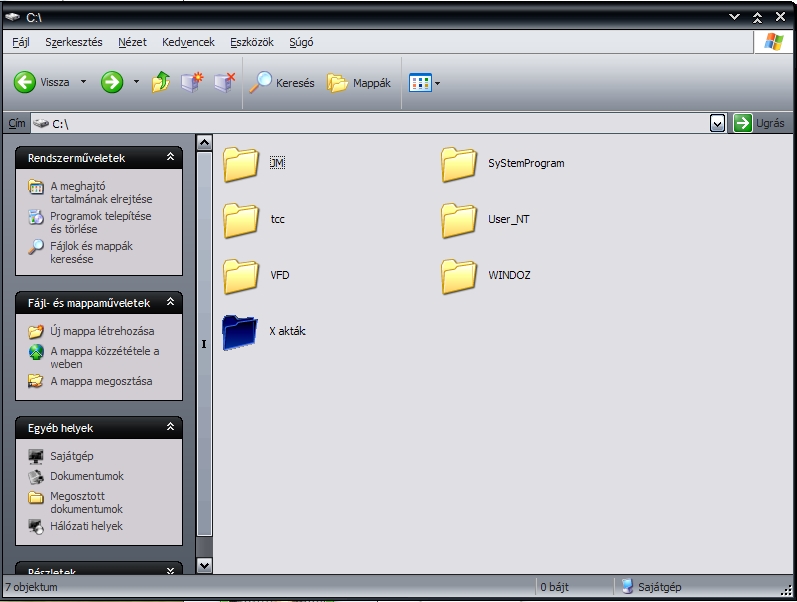The width and height of the screenshot is (797, 602).
Task: Open the Súgó menu
Action: pyautogui.click(x=301, y=42)
